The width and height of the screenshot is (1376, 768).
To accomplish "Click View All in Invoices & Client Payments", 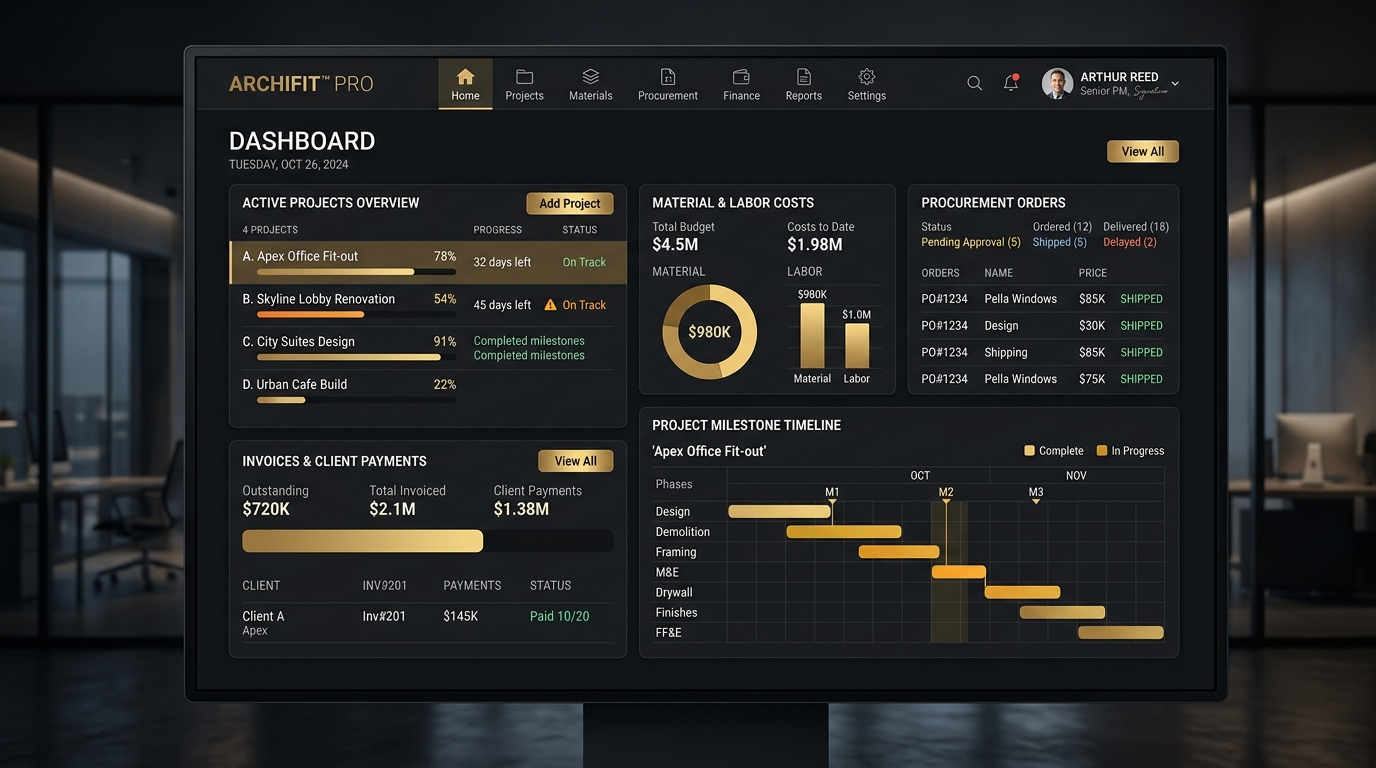I will (x=575, y=461).
